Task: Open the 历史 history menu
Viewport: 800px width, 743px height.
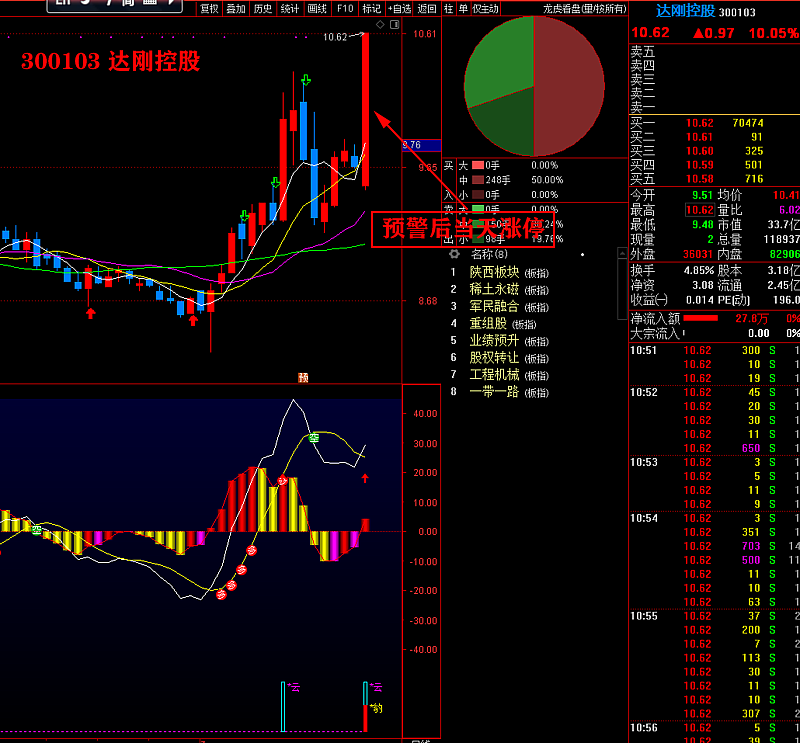Action: tap(263, 8)
